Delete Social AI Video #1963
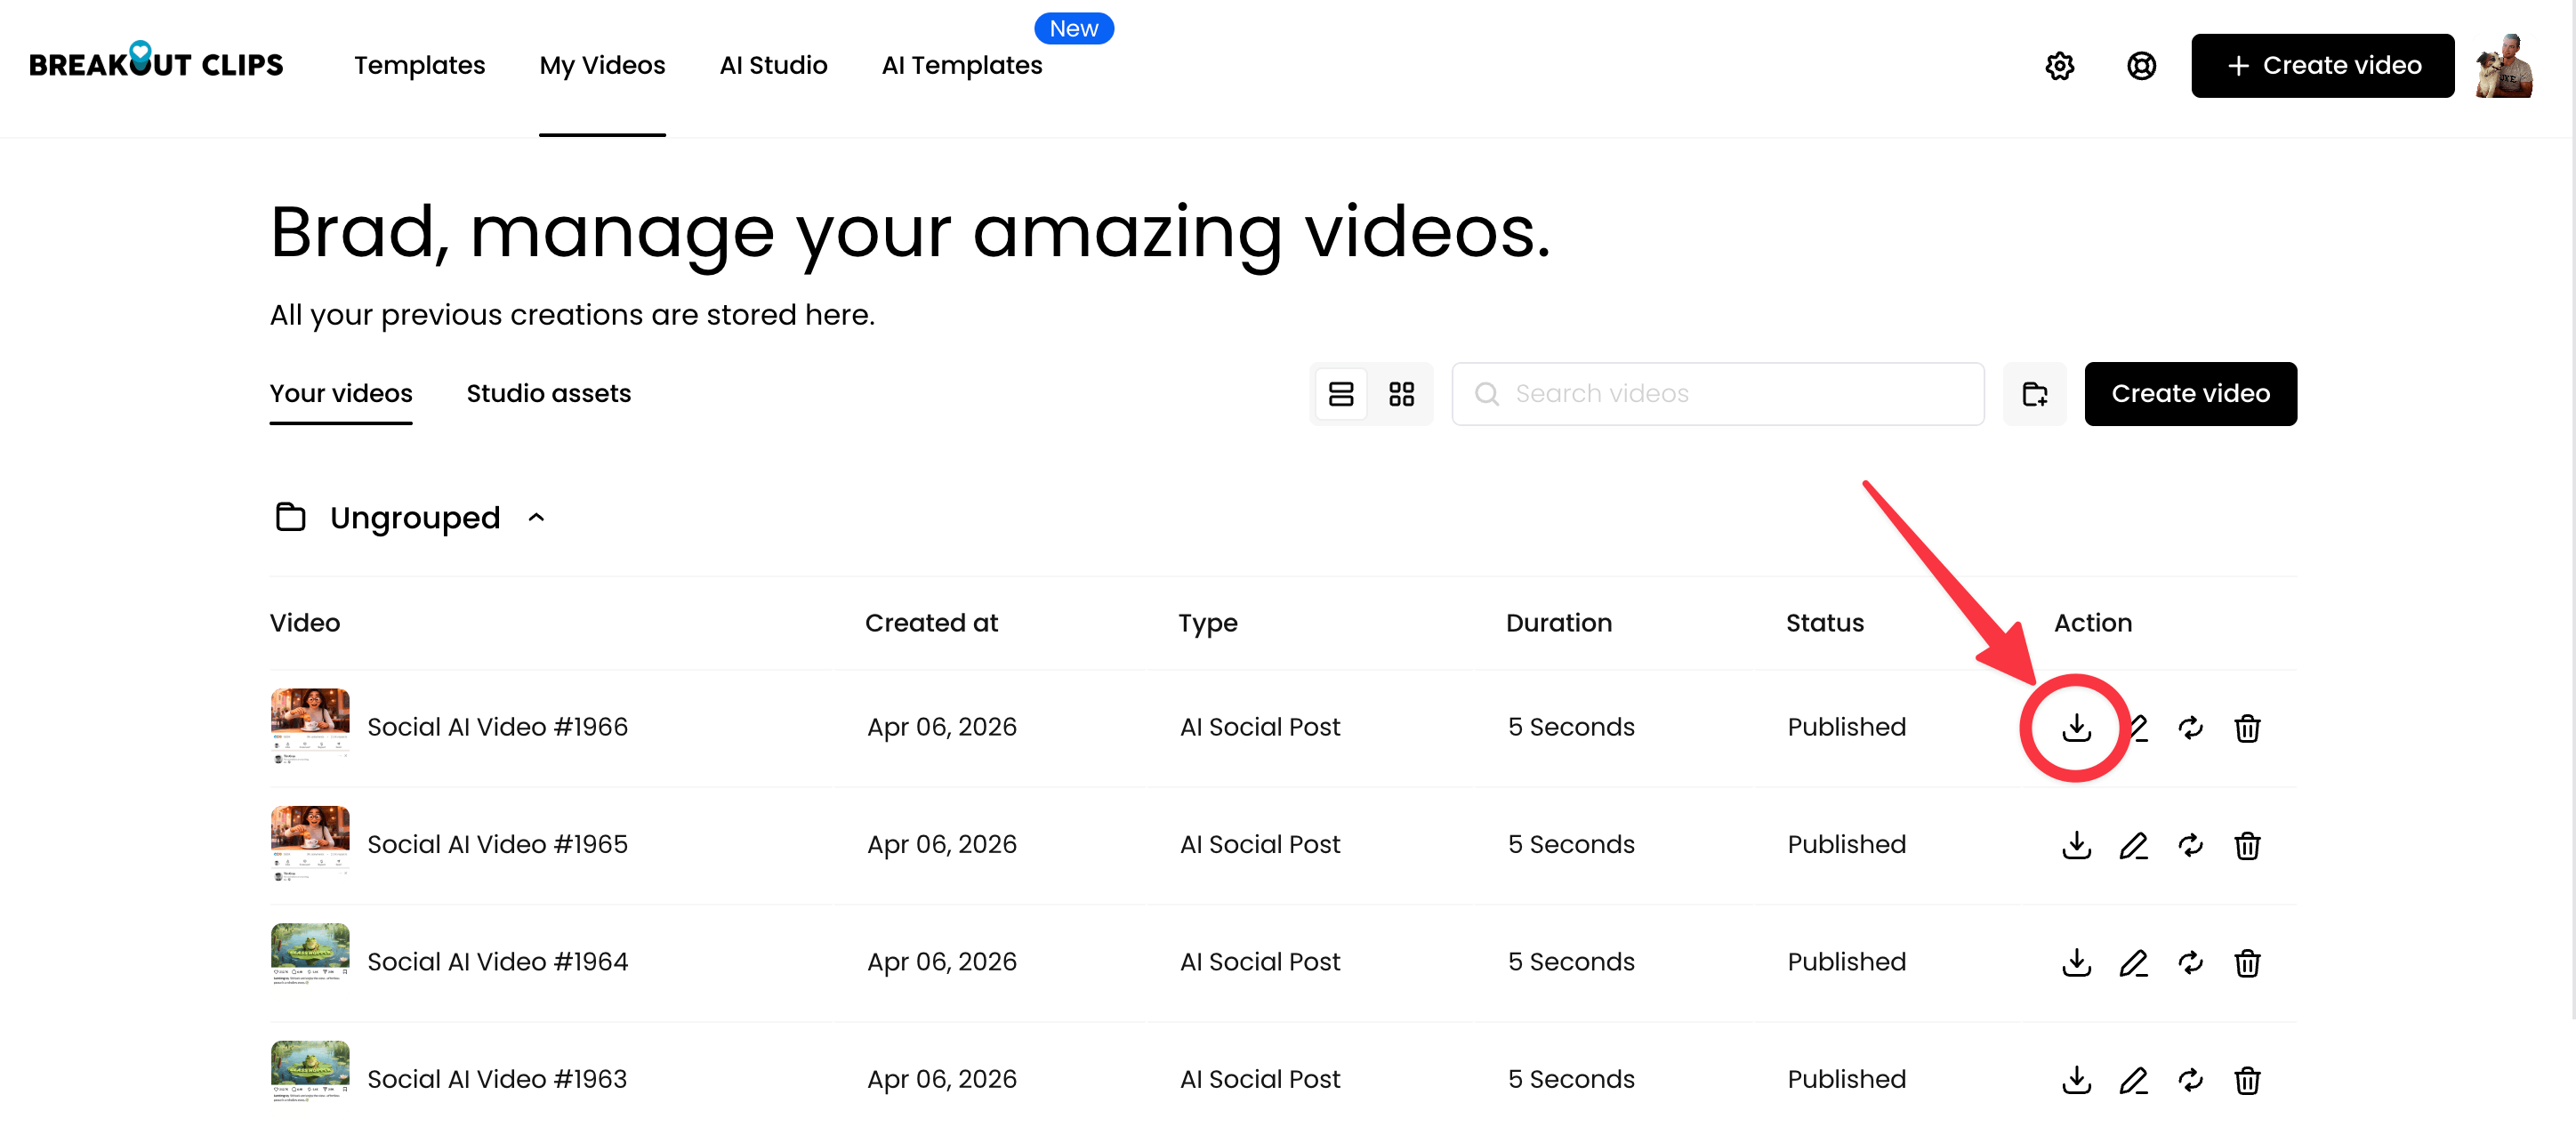 tap(2247, 1080)
